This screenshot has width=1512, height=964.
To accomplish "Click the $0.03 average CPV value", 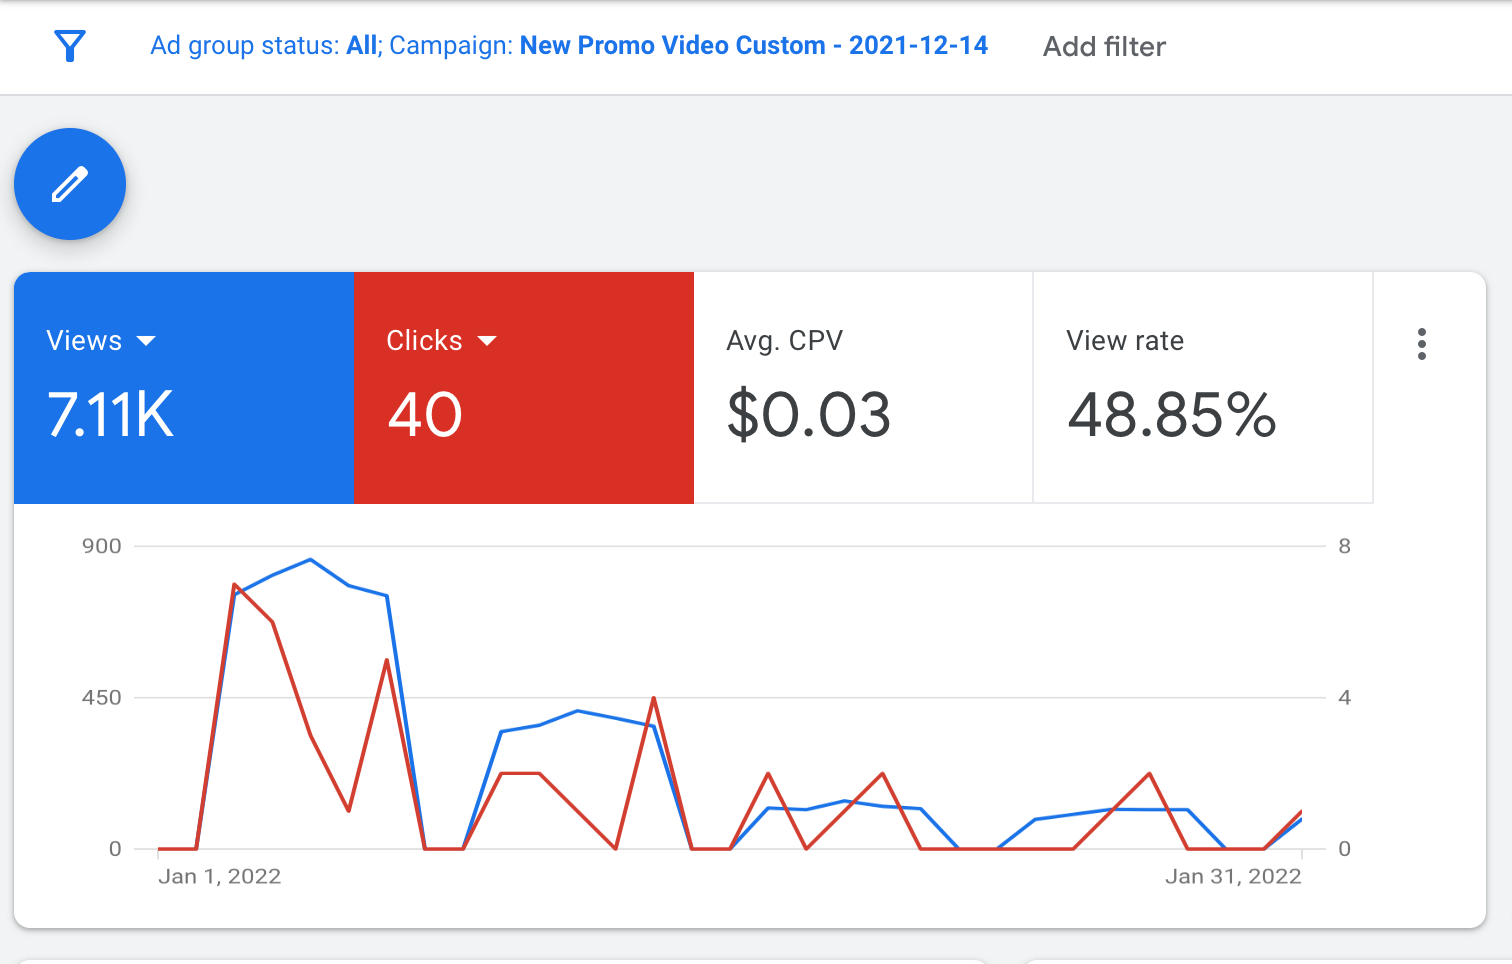I will click(808, 415).
